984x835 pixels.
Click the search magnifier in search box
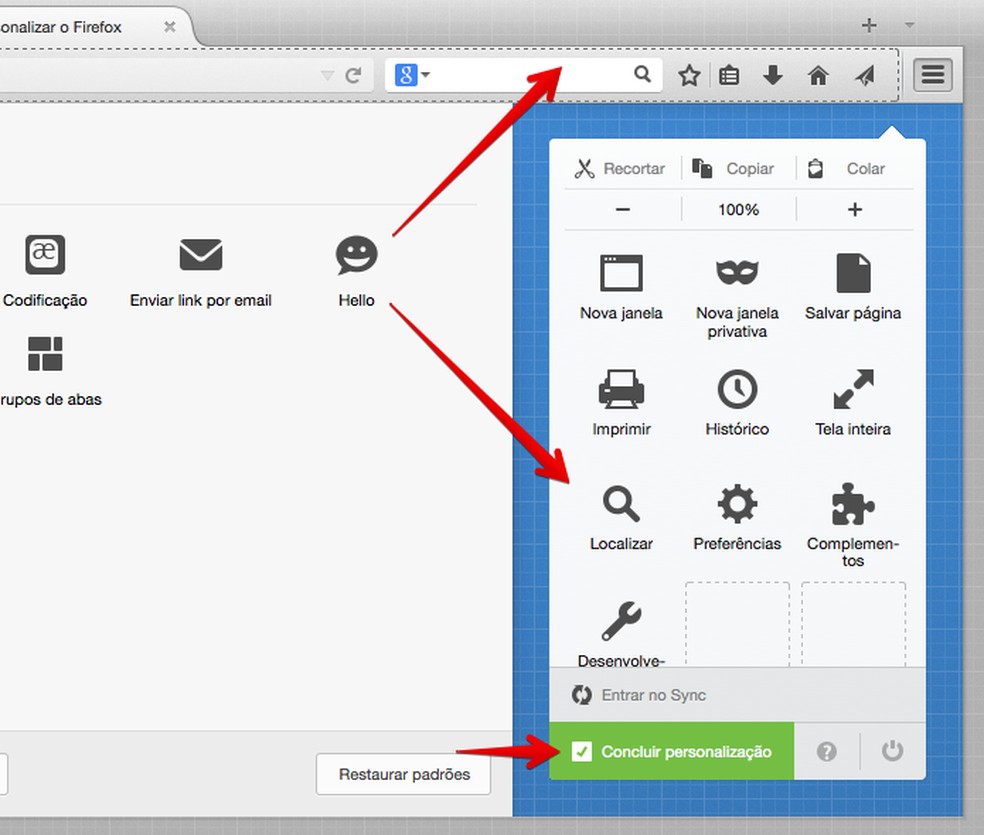(642, 74)
